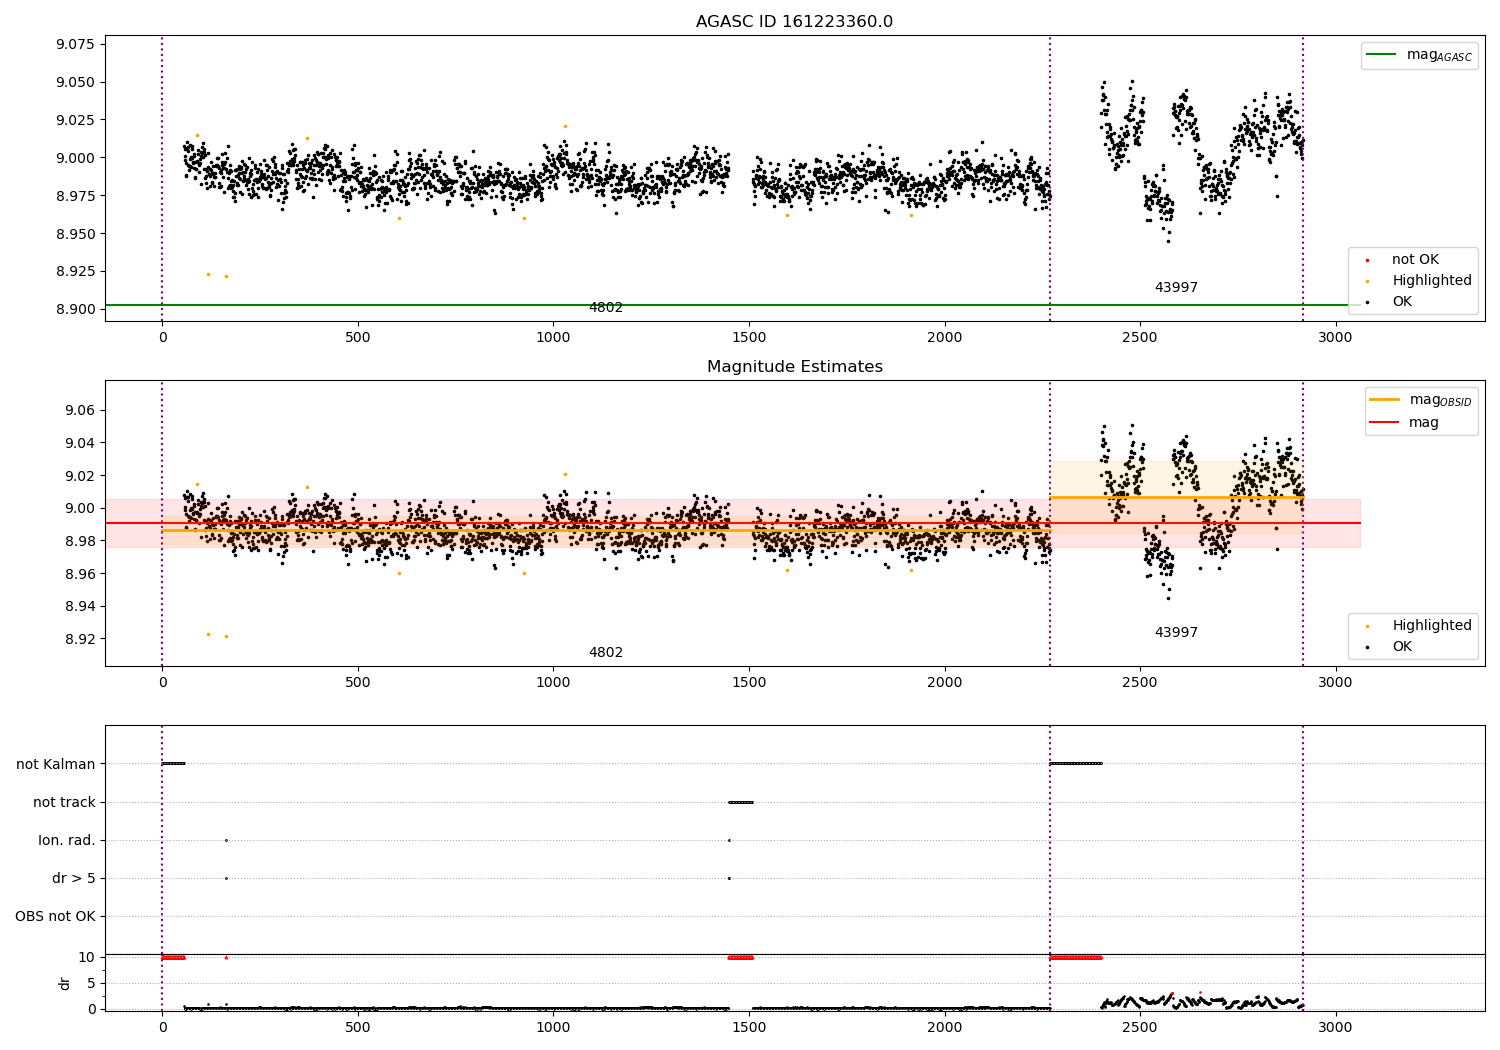
Task: Click the y-axis tick '9.00' in Magnitude Estimates
Action: point(79,509)
